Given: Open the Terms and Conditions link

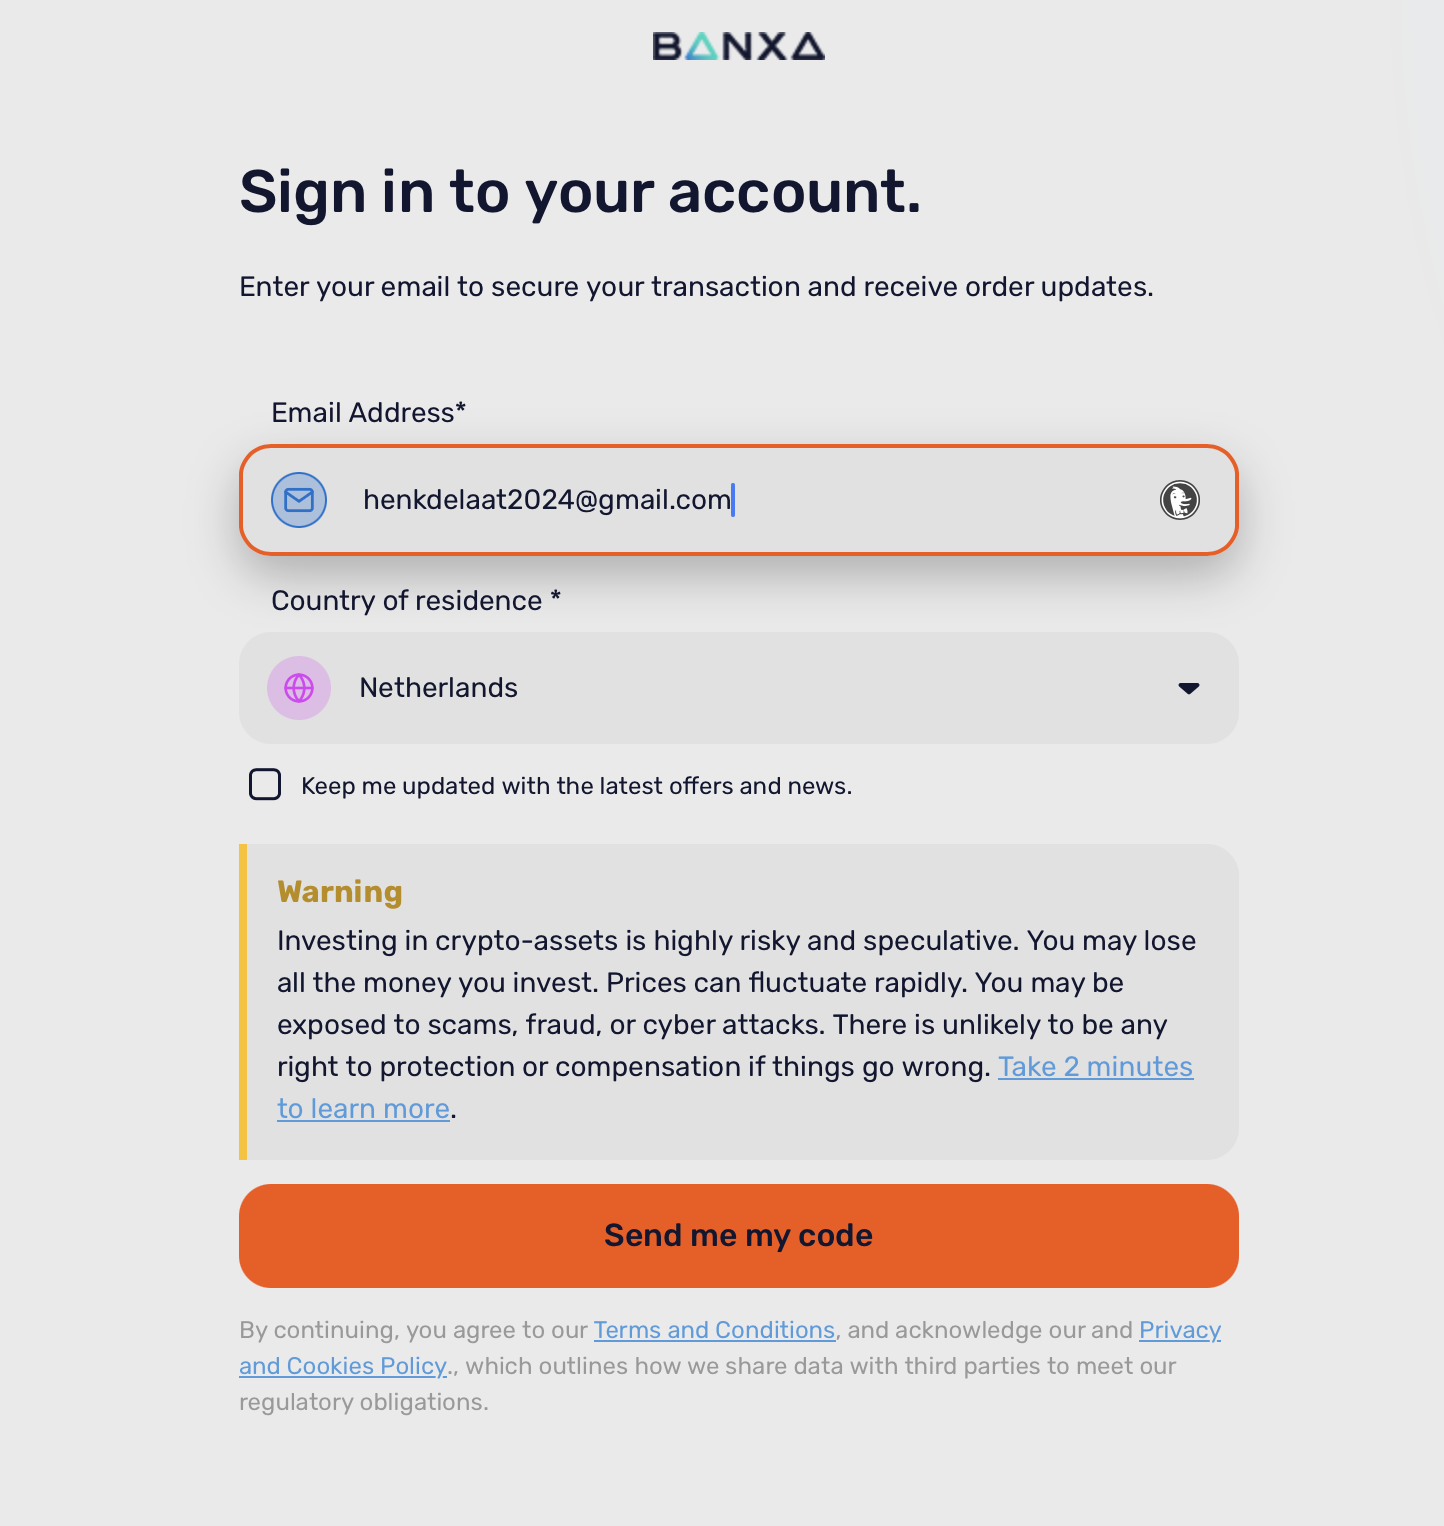Looking at the screenshot, I should click(714, 1330).
